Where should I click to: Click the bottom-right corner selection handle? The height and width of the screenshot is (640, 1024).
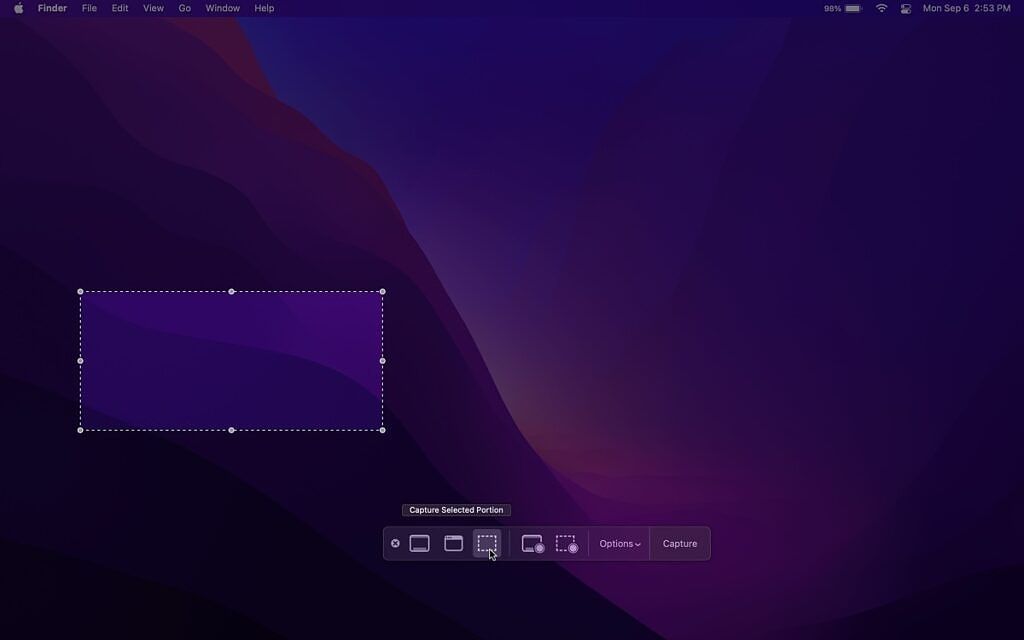pos(382,429)
